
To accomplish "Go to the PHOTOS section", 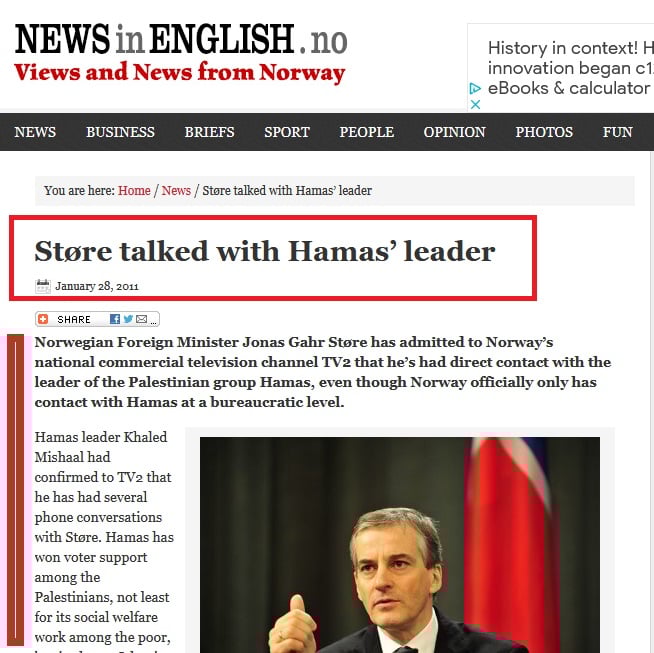I will click(x=544, y=132).
